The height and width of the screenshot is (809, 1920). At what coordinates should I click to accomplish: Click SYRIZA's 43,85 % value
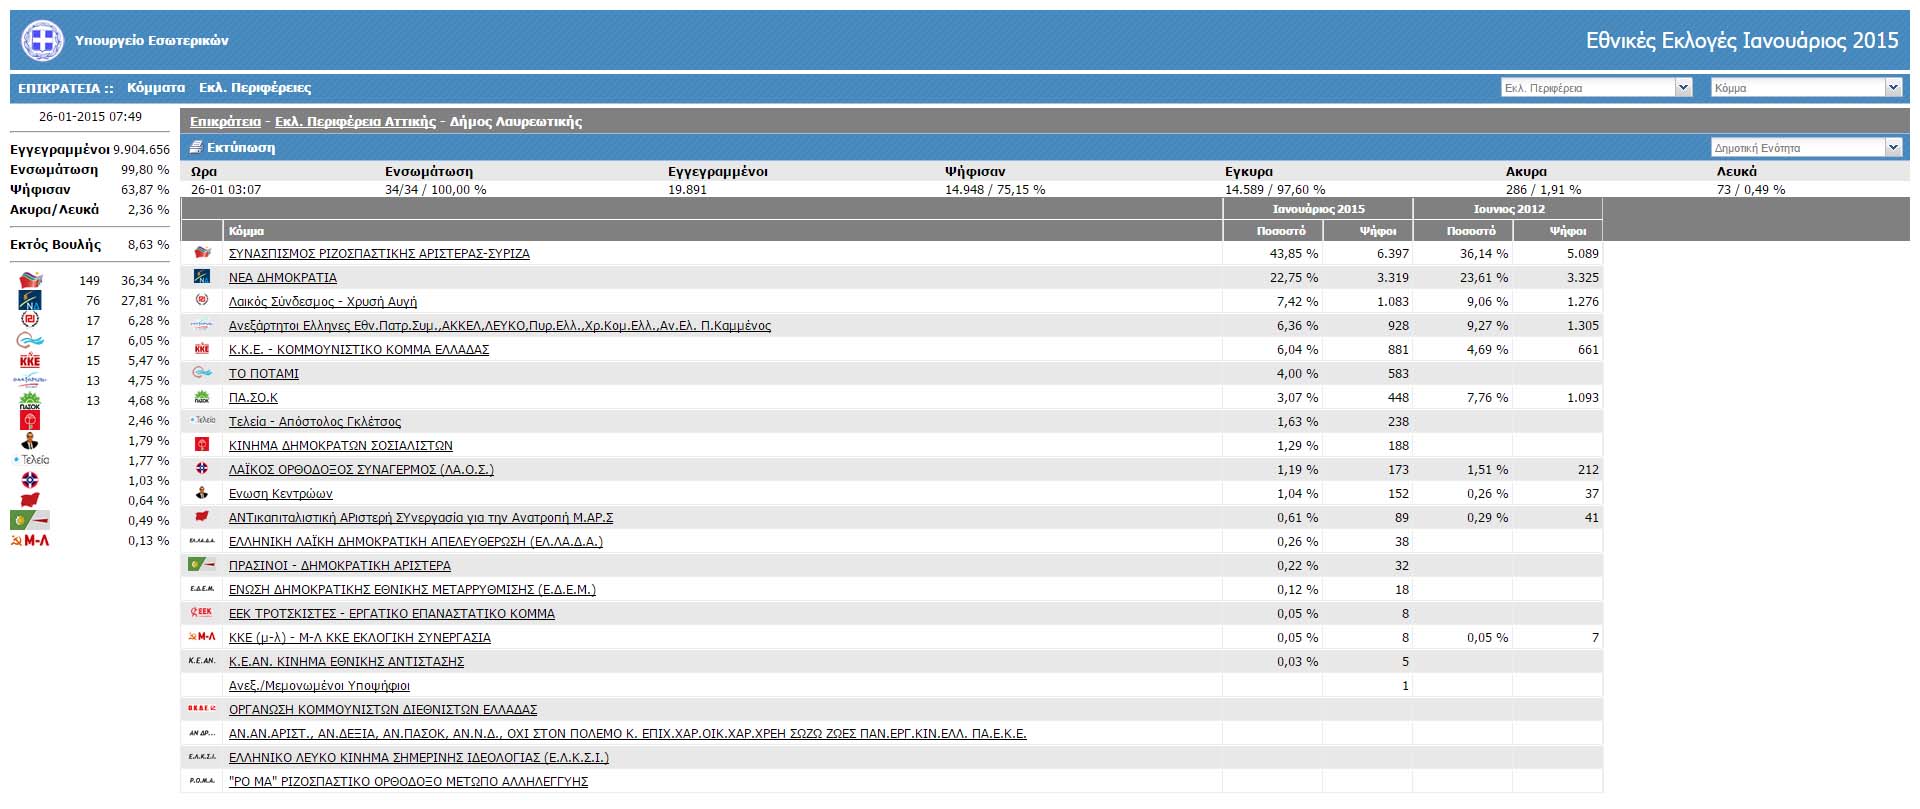point(1293,254)
